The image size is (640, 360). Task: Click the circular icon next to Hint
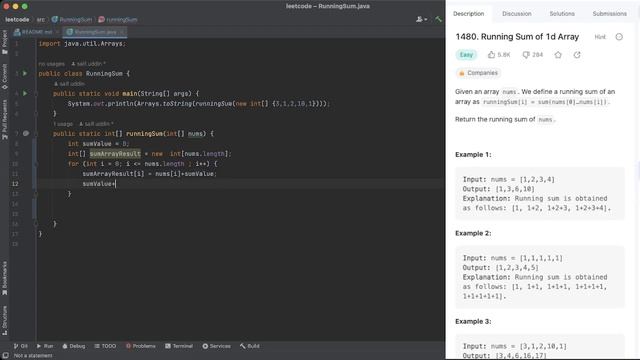619,37
